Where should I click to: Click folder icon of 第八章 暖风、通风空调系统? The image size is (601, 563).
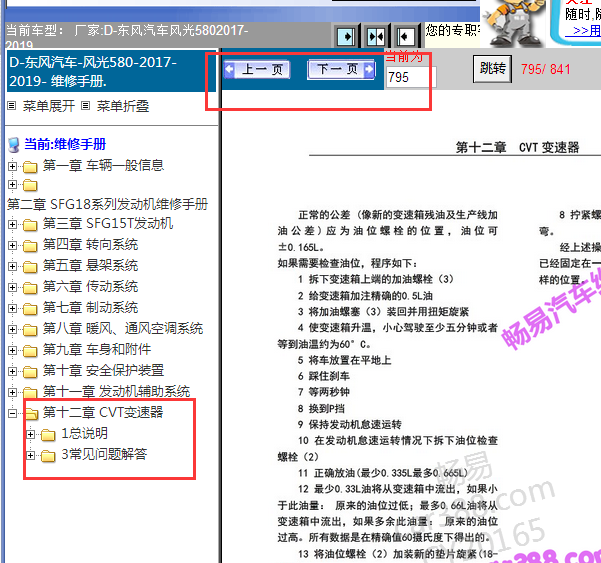(30, 330)
